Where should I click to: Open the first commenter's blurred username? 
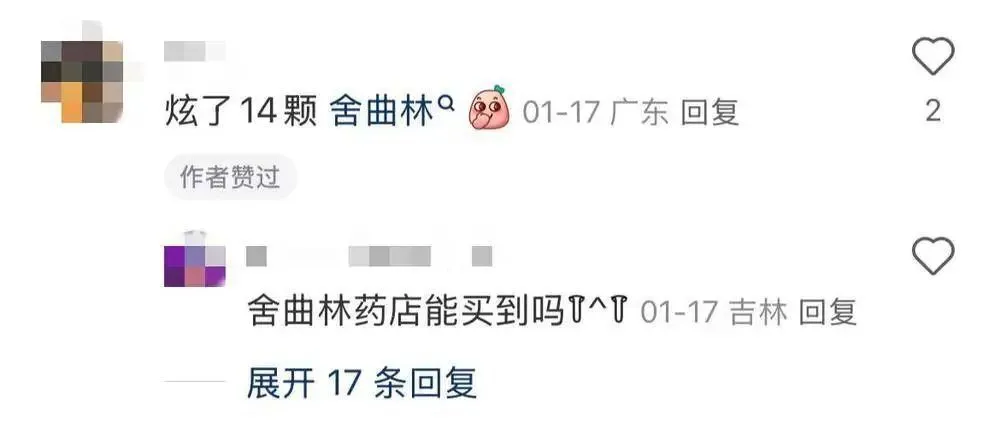click(195, 51)
